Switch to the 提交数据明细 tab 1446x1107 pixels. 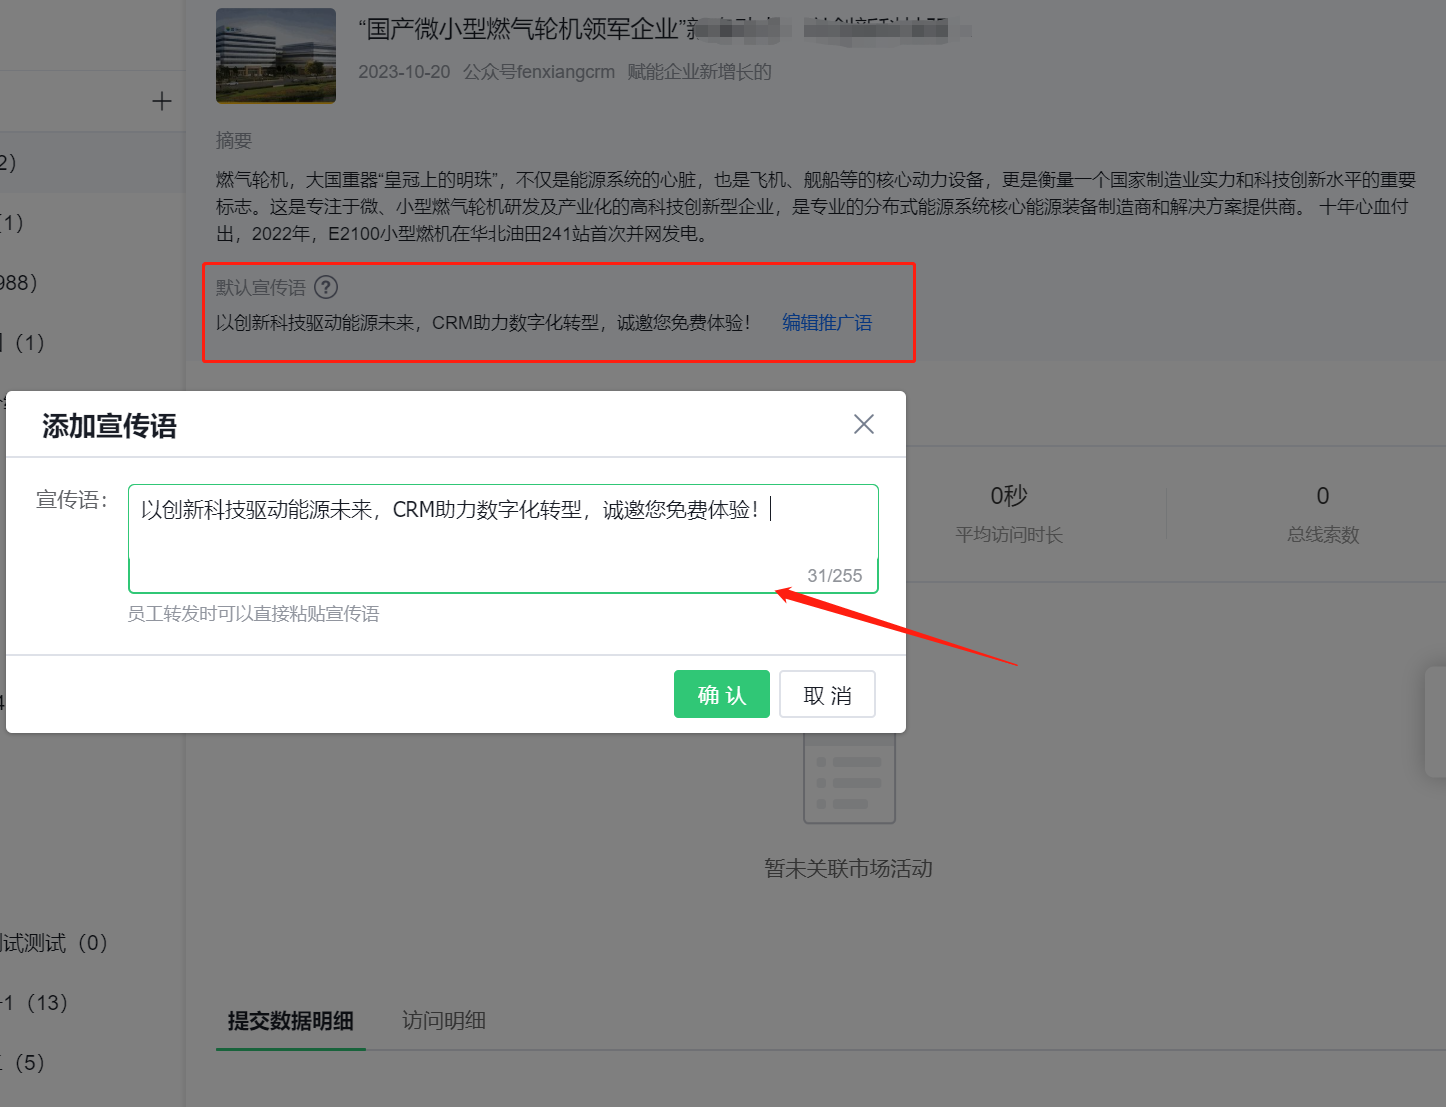coord(291,1021)
